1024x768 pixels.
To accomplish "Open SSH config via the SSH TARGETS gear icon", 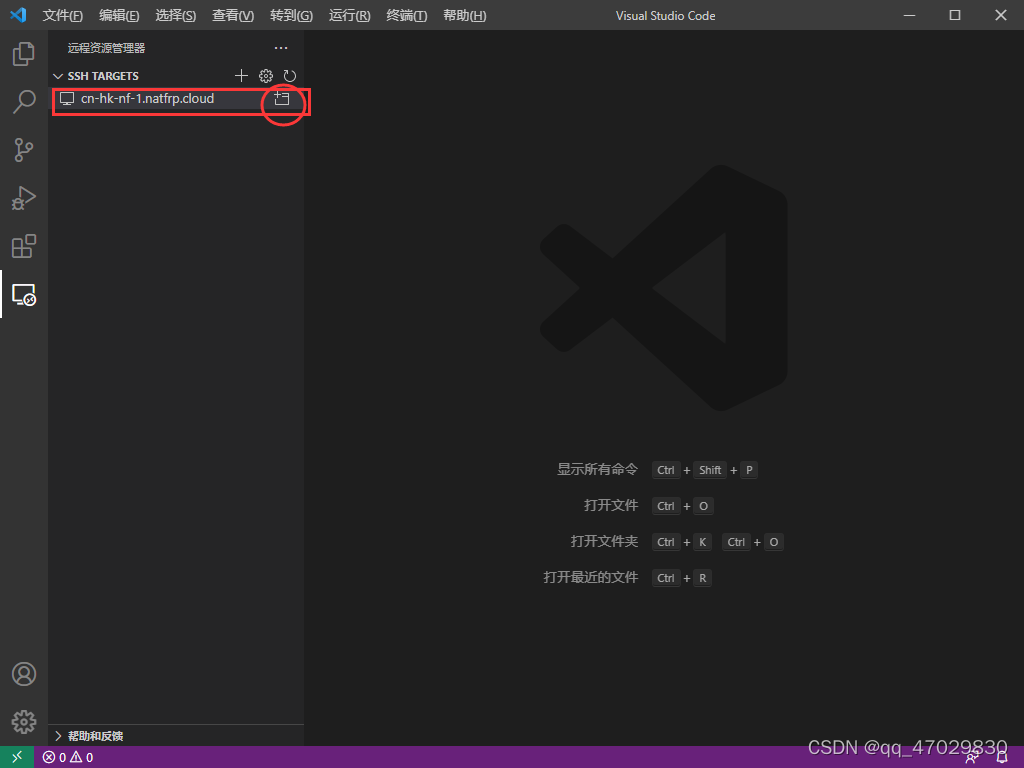I will pyautogui.click(x=265, y=76).
